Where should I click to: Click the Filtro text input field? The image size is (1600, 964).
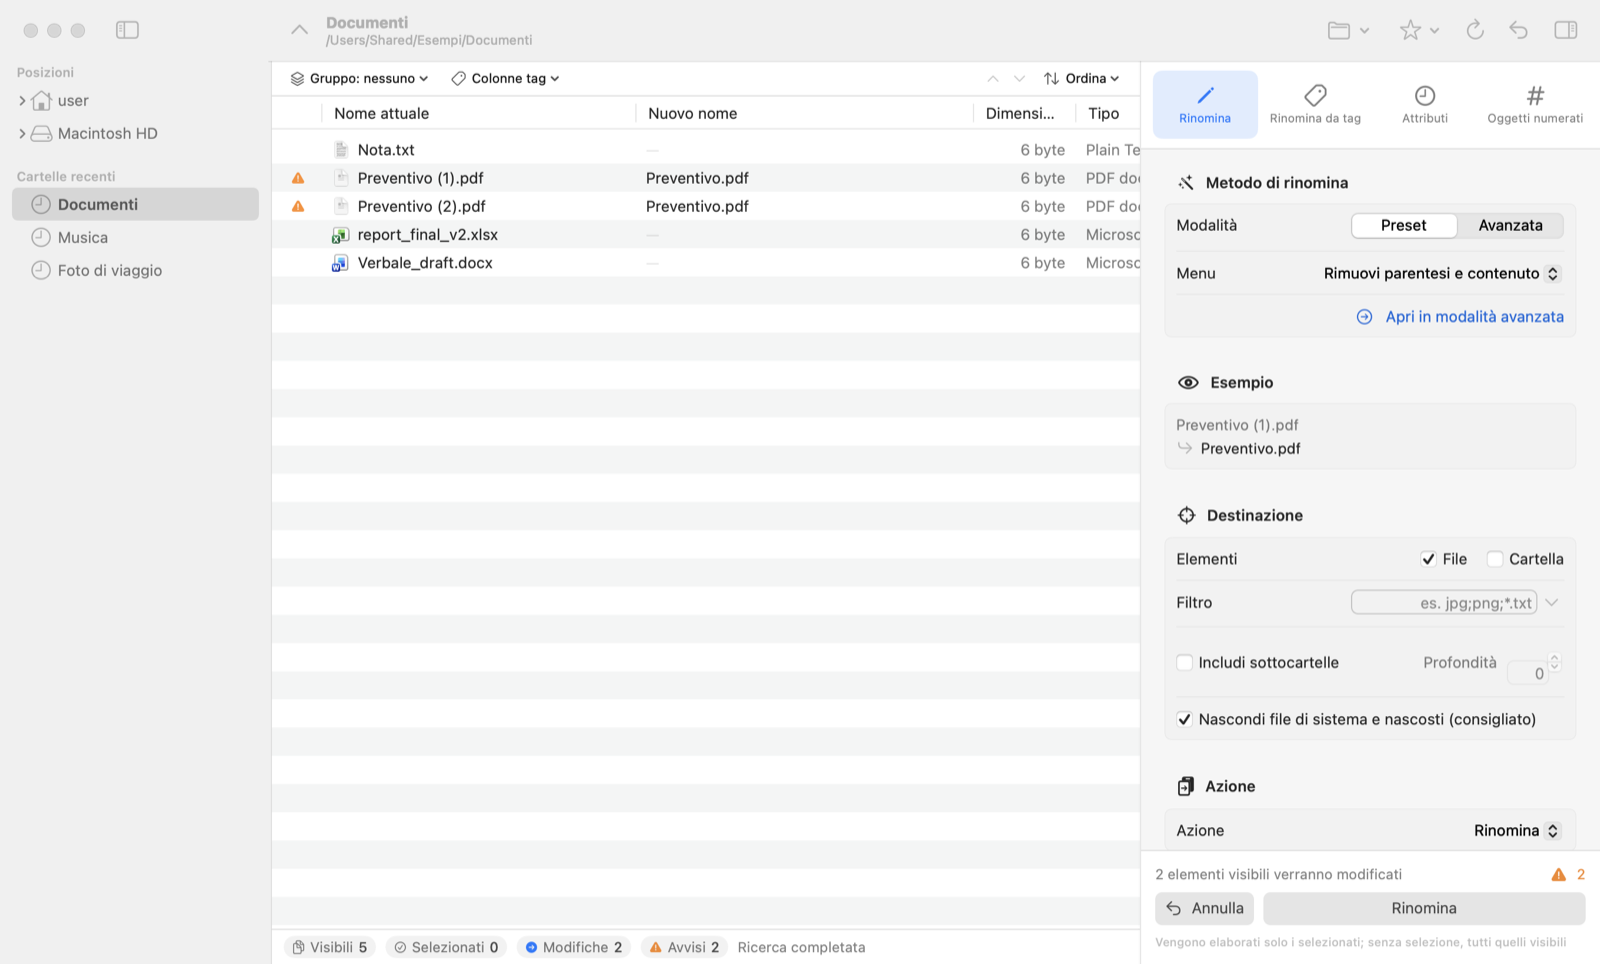1444,602
